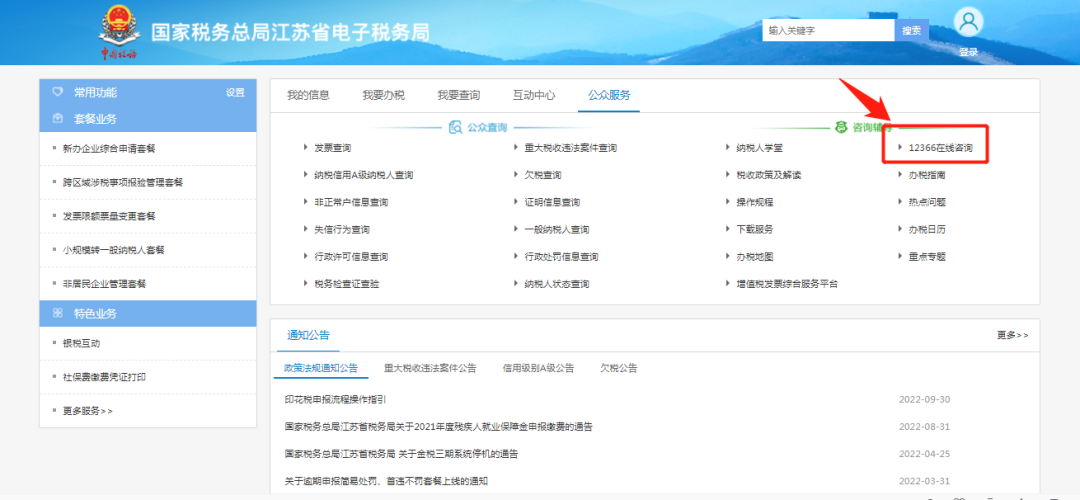This screenshot has height=500, width=1080.
Task: Click the date 2022-09-30
Action: 924,399
